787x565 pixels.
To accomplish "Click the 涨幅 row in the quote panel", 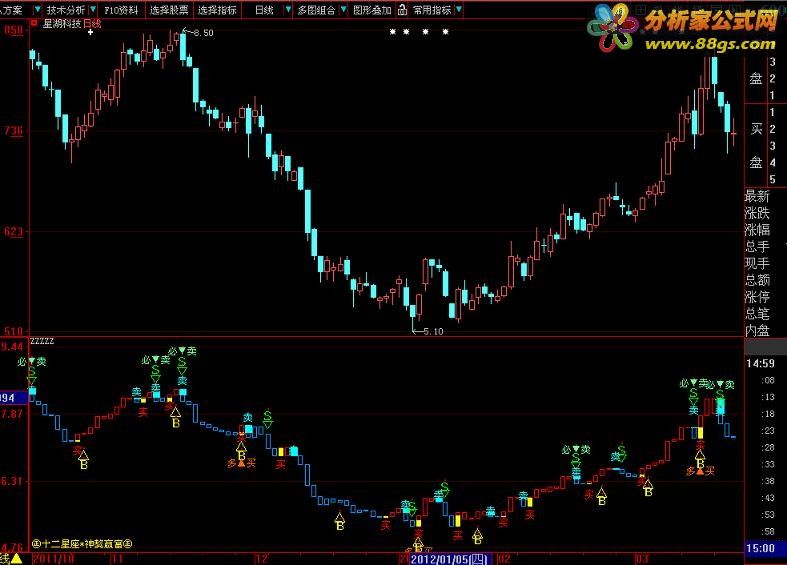I will click(x=757, y=230).
